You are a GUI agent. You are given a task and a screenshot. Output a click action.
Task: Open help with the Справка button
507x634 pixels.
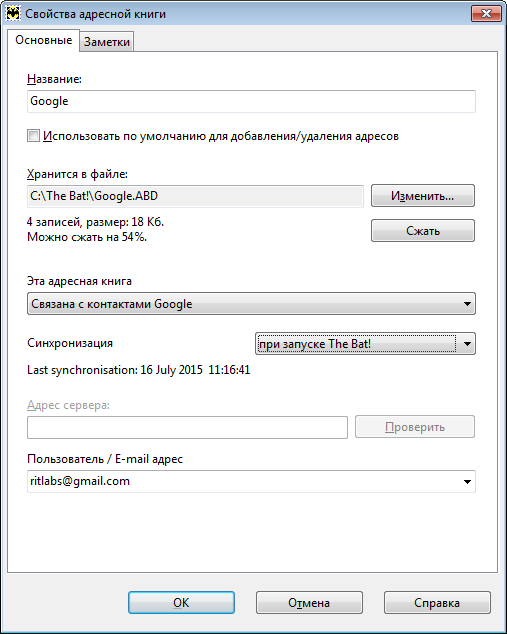[x=437, y=603]
